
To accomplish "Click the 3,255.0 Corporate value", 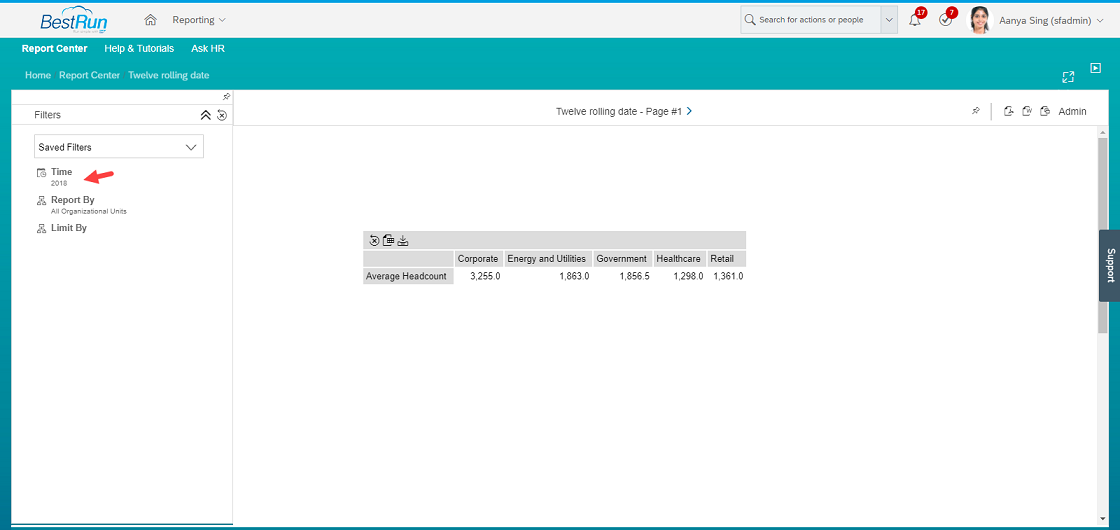I will pos(485,276).
